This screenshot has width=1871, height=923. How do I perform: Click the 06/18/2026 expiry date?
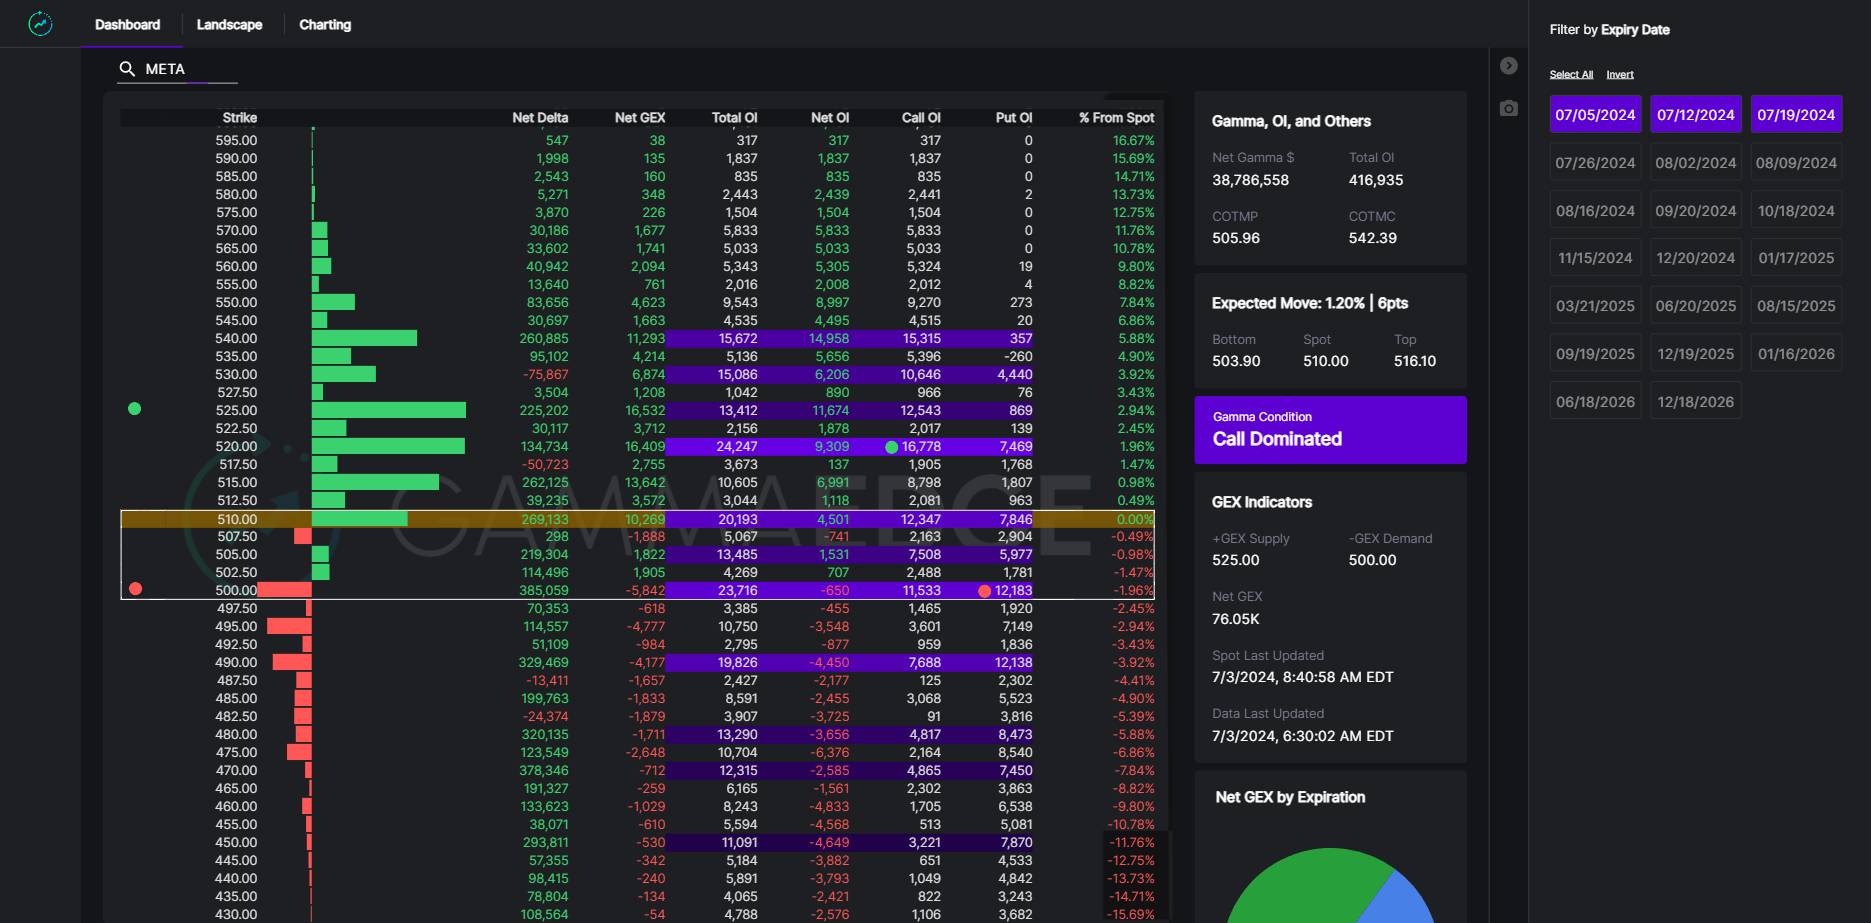(1595, 401)
